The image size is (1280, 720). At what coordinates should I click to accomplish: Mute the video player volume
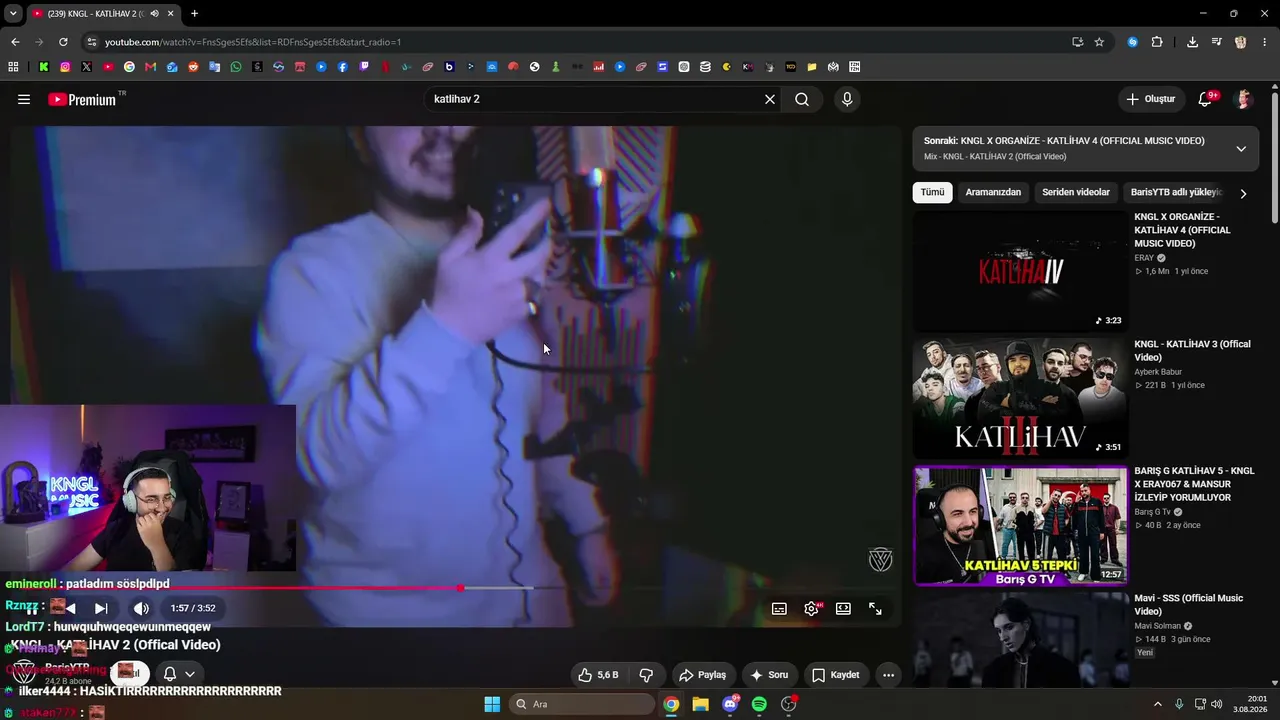[x=141, y=608]
